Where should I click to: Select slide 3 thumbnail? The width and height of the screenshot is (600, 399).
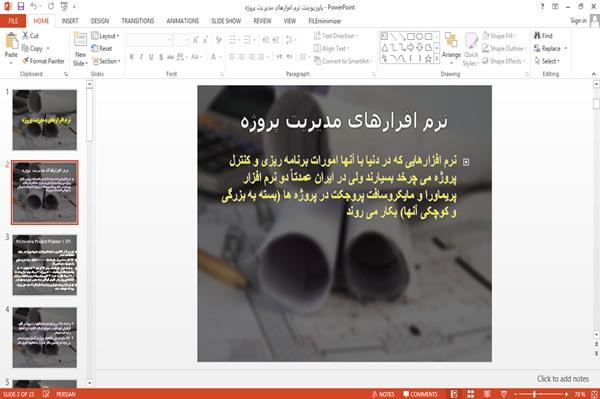(45, 265)
